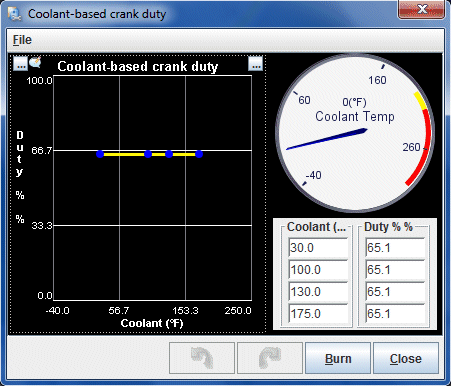Click the Coolant Temp gauge needle

pyautogui.click(x=327, y=139)
